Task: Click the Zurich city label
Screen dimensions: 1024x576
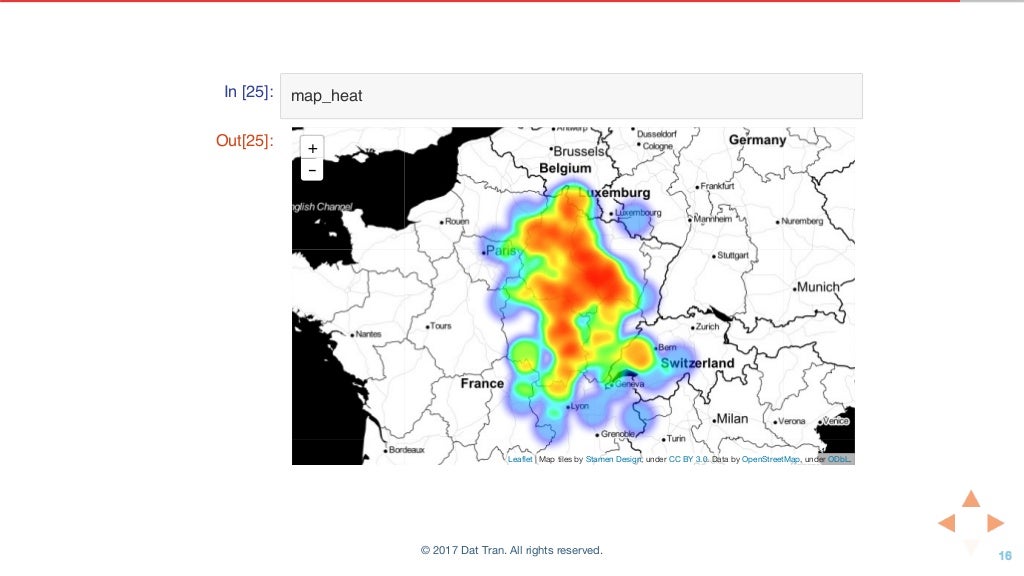Action: [707, 327]
